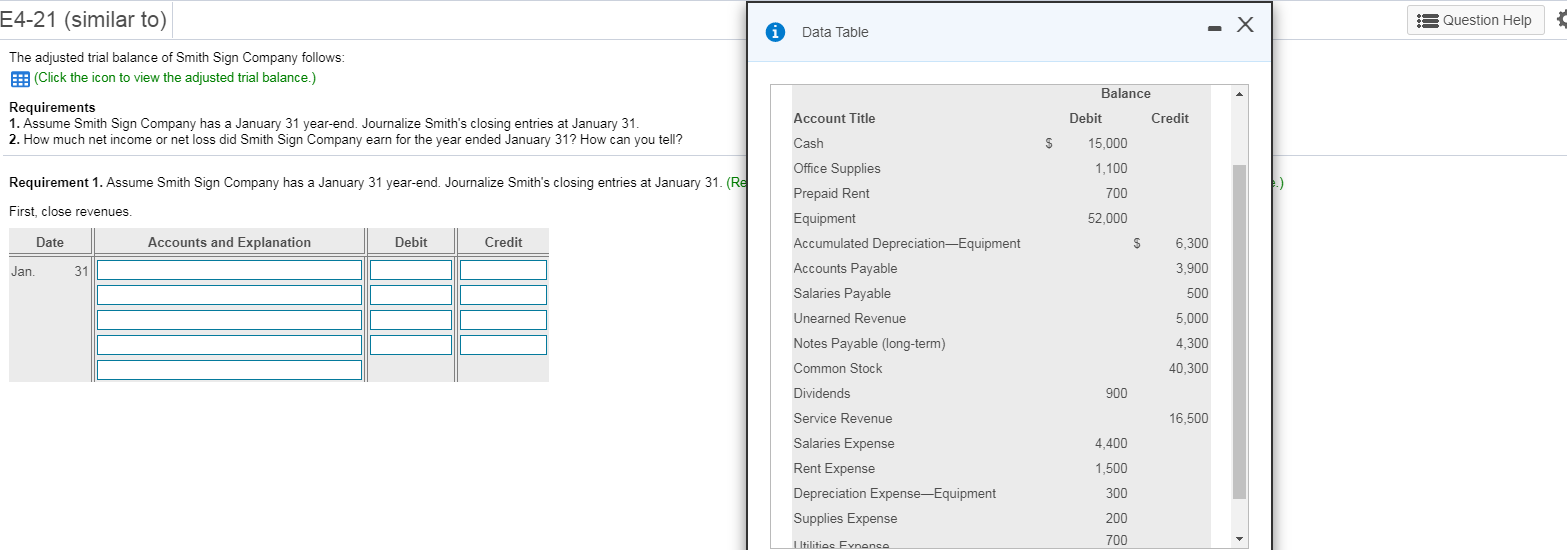Screen dimensions: 1567x550
Task: Click the first Accounts and Explanation input on Jan. 31 row
Action: click(229, 270)
